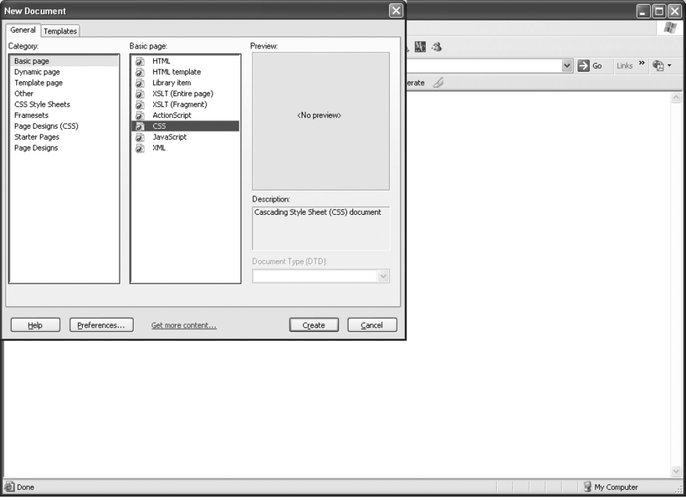The image size is (686, 500).
Task: Select the highlighted CSS page type
Action: coord(186,126)
